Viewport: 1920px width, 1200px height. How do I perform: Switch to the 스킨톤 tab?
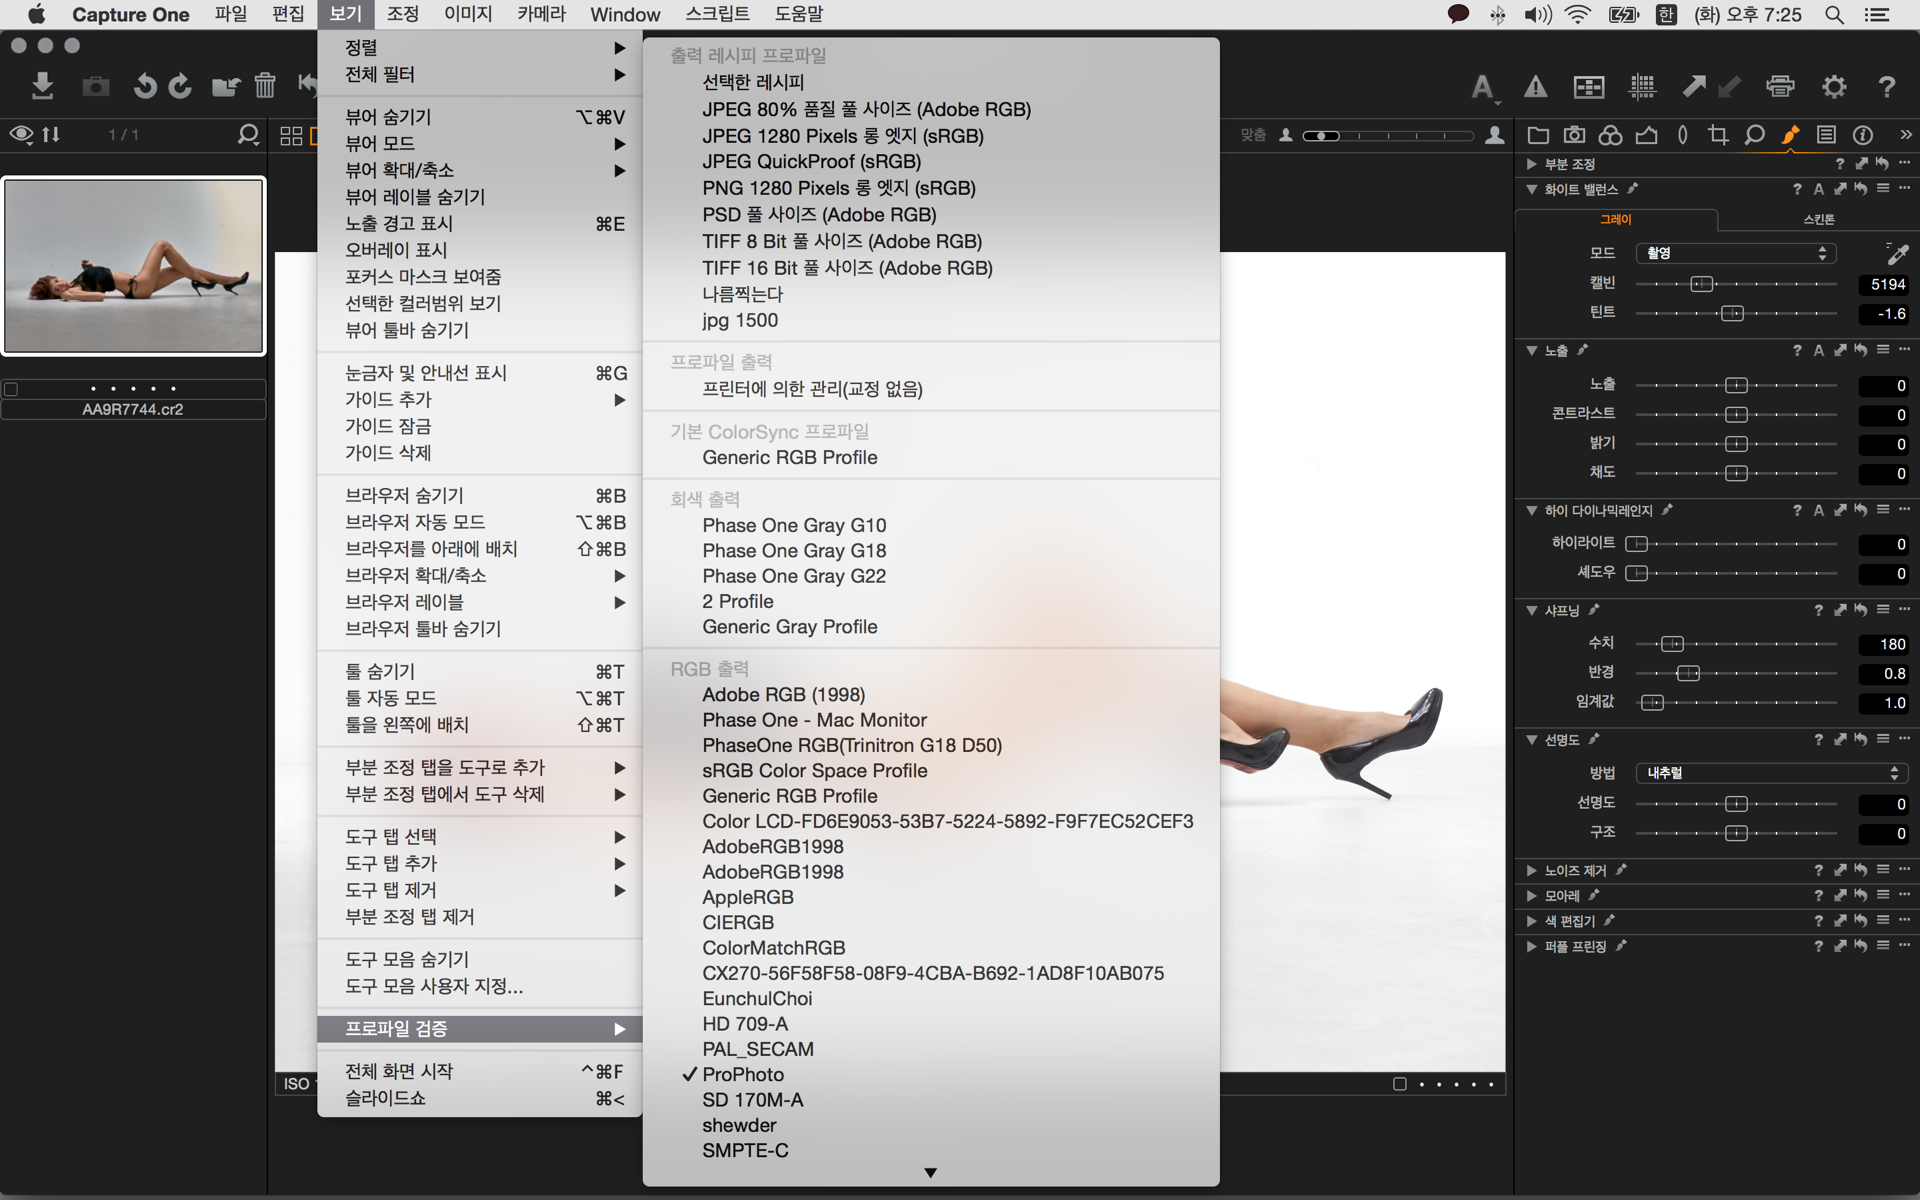coord(1817,219)
